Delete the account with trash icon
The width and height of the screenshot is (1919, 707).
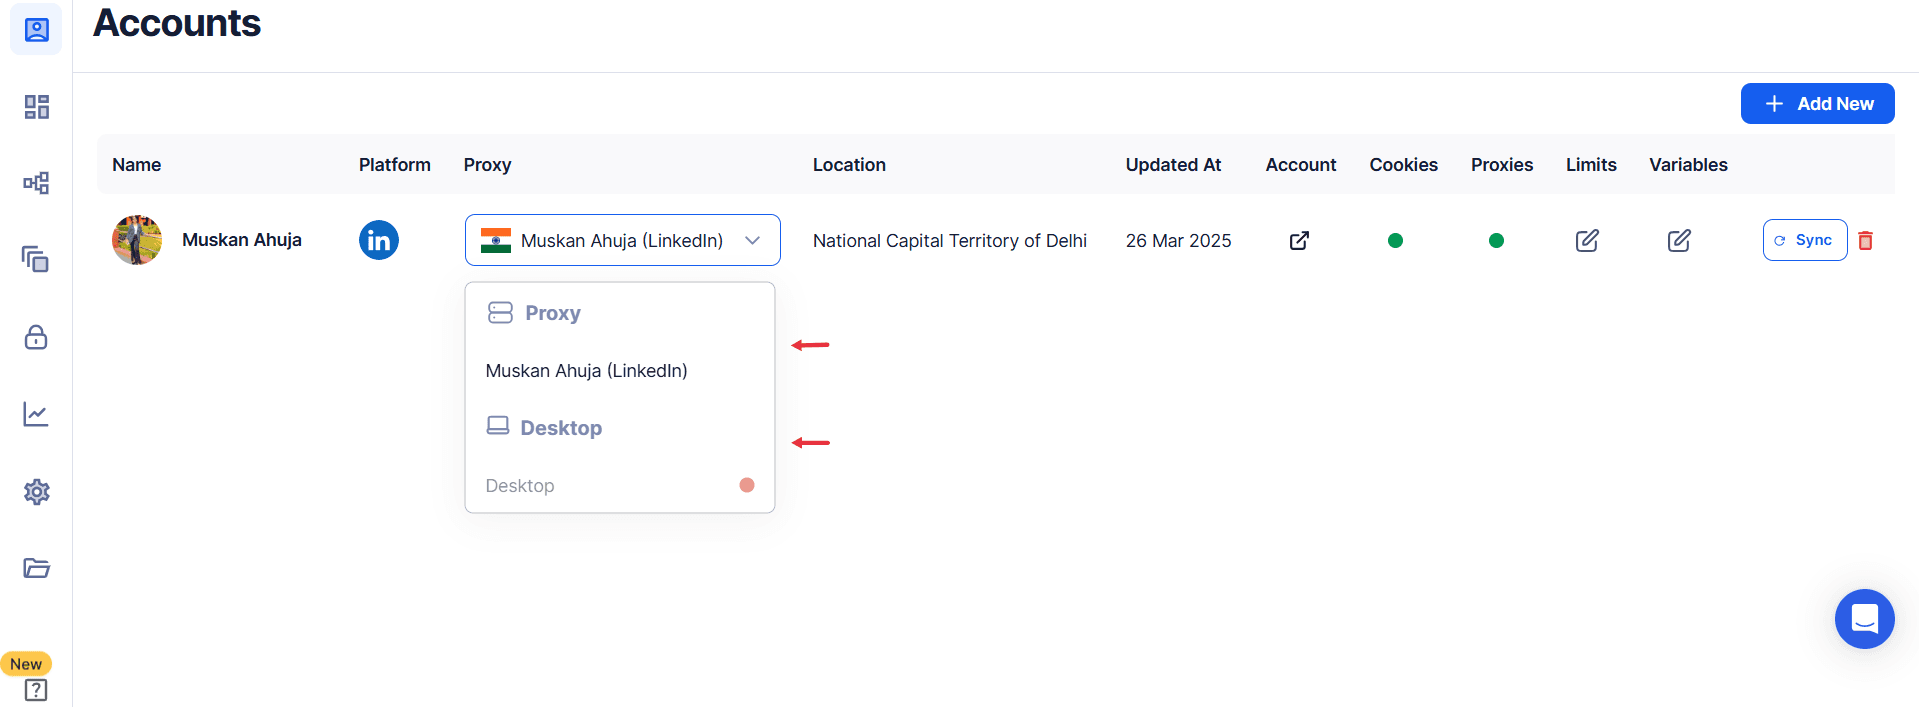coord(1865,240)
